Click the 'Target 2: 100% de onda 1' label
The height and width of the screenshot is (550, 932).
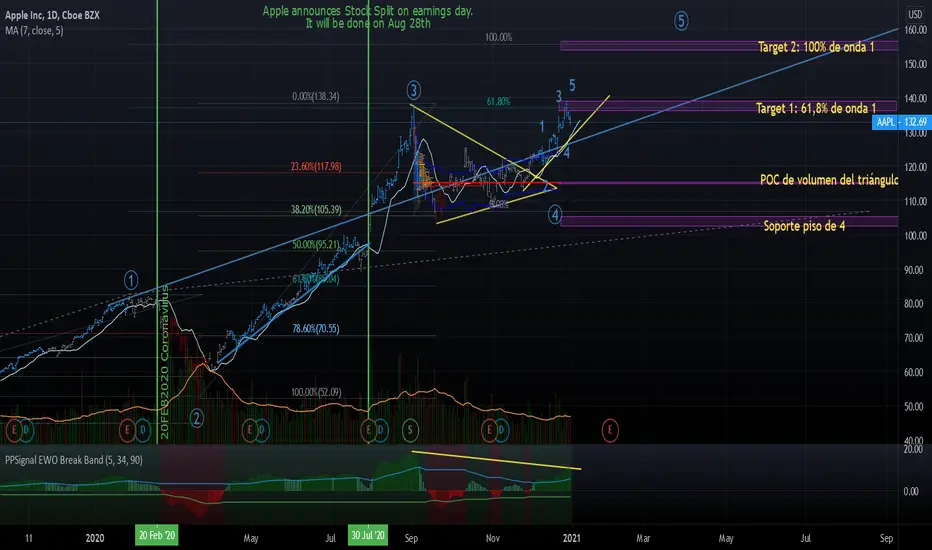pos(816,48)
